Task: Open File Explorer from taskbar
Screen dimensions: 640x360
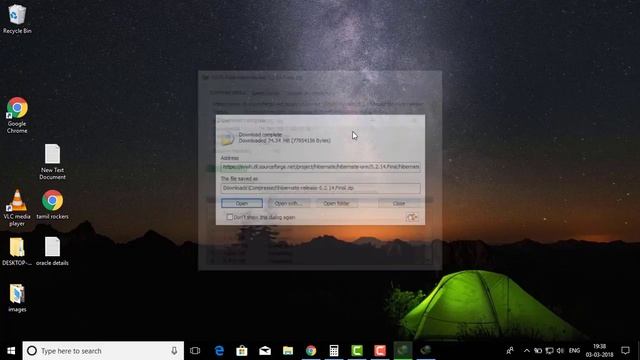Action: tap(288, 351)
